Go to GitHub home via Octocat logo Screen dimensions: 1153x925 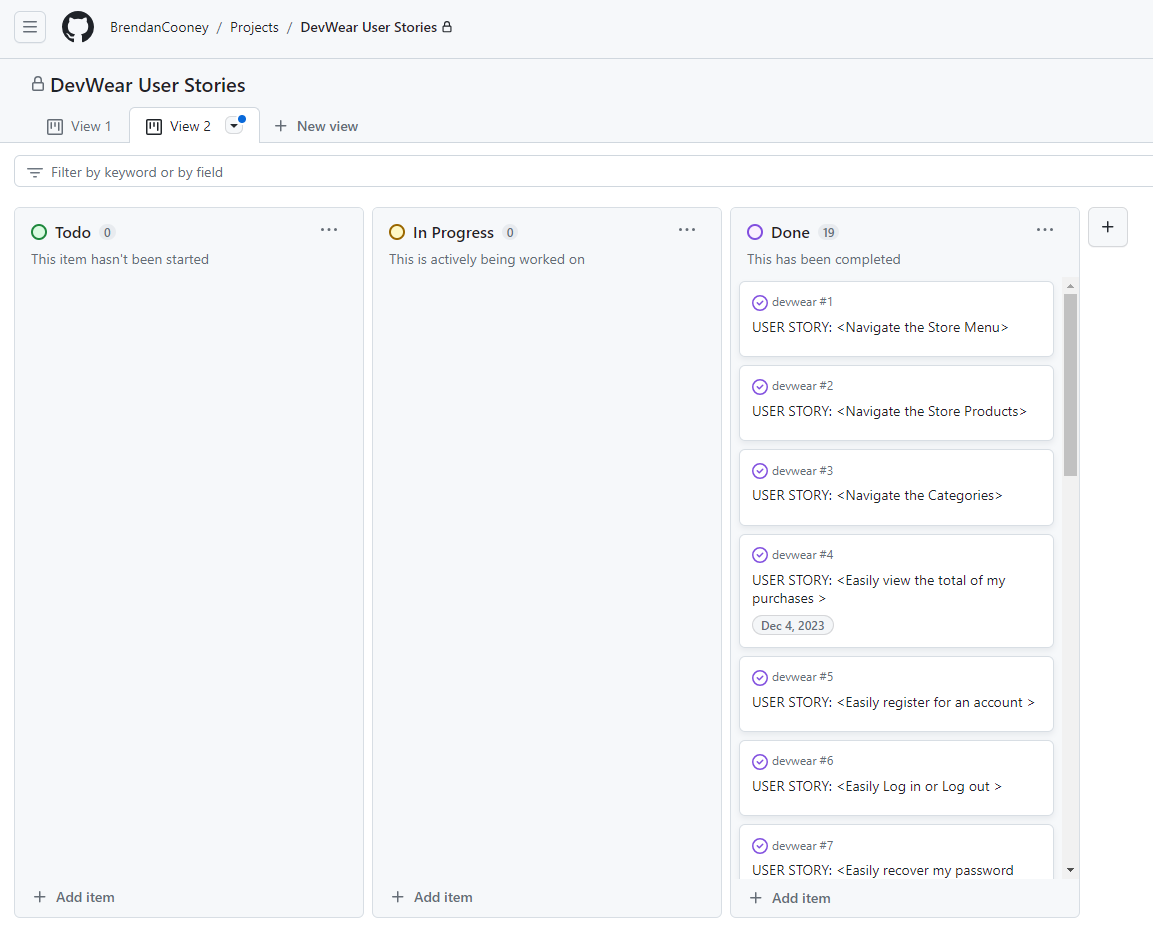[x=78, y=27]
